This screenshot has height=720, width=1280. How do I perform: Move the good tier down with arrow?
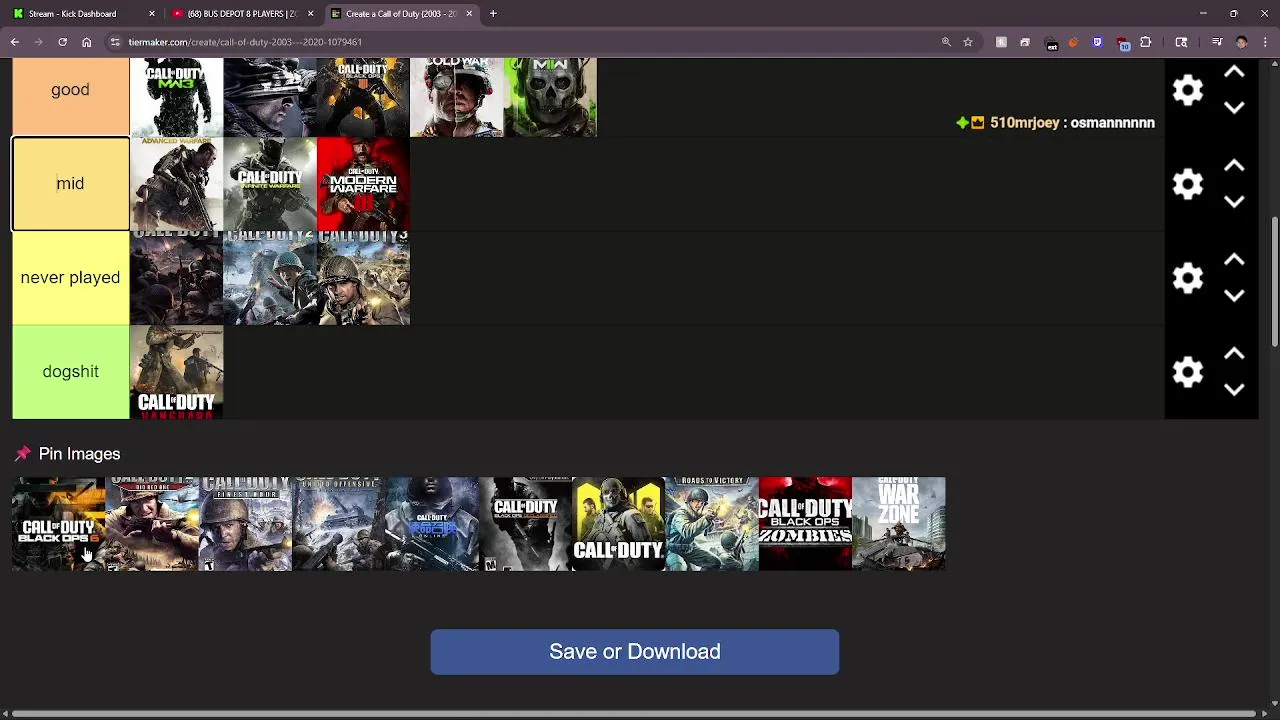tap(1234, 108)
